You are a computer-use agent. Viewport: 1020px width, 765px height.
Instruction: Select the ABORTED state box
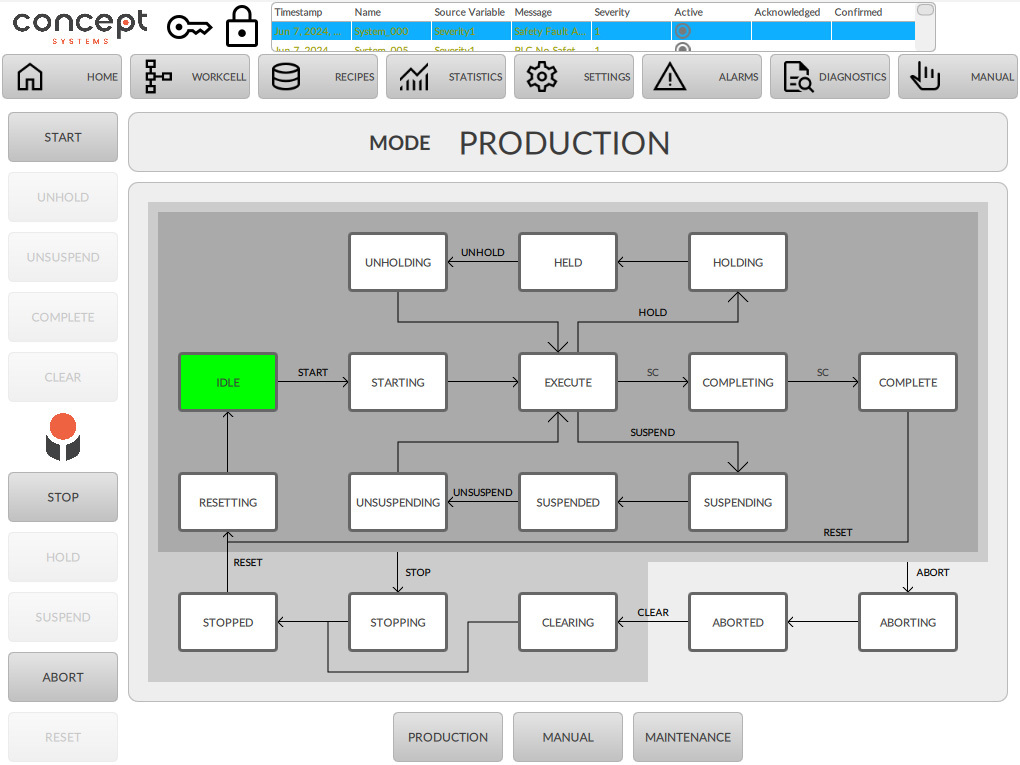coord(738,622)
